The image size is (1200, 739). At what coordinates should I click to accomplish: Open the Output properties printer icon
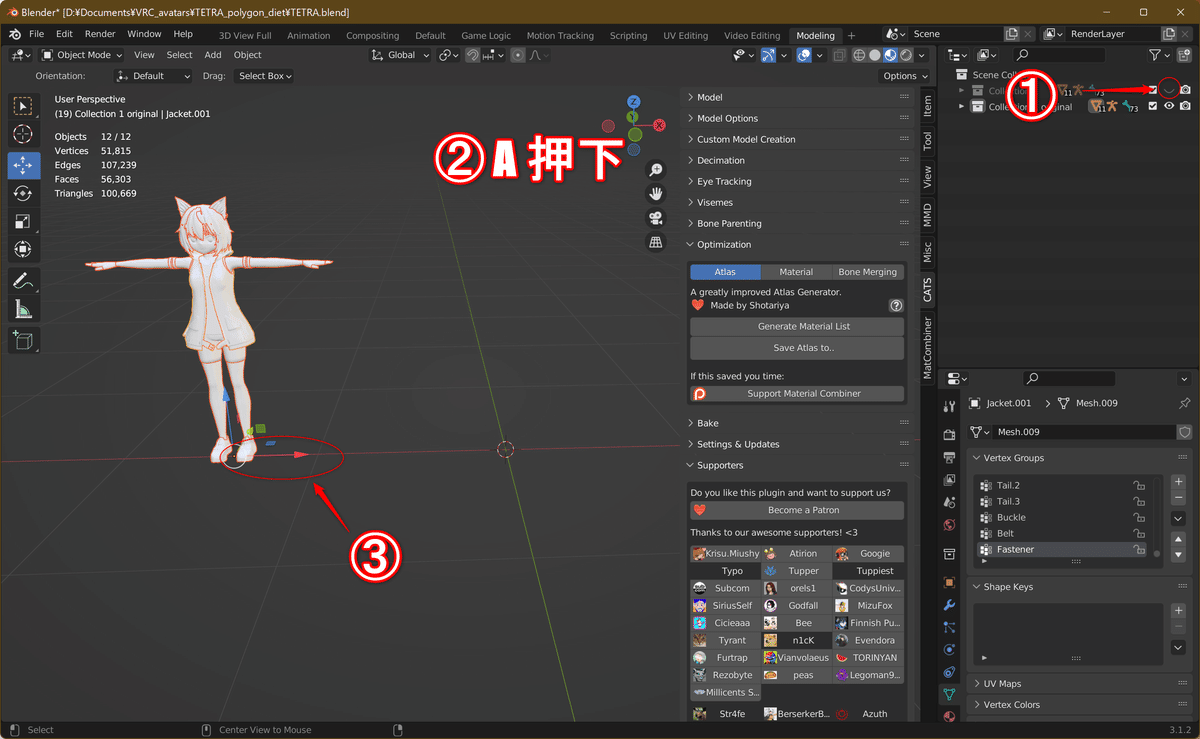949,457
